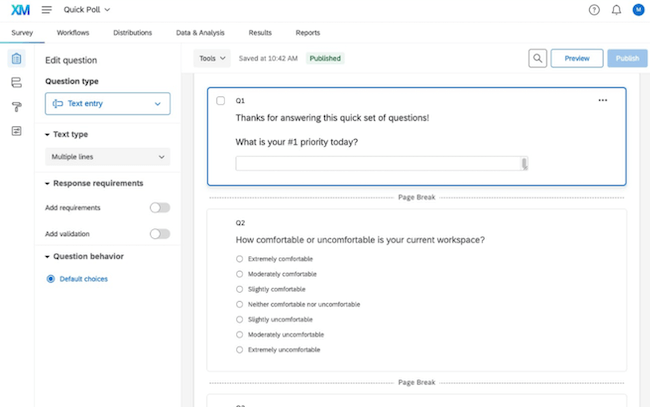Image resolution: width=650 pixels, height=407 pixels.
Task: Toggle the Add validation switch
Action: point(160,234)
